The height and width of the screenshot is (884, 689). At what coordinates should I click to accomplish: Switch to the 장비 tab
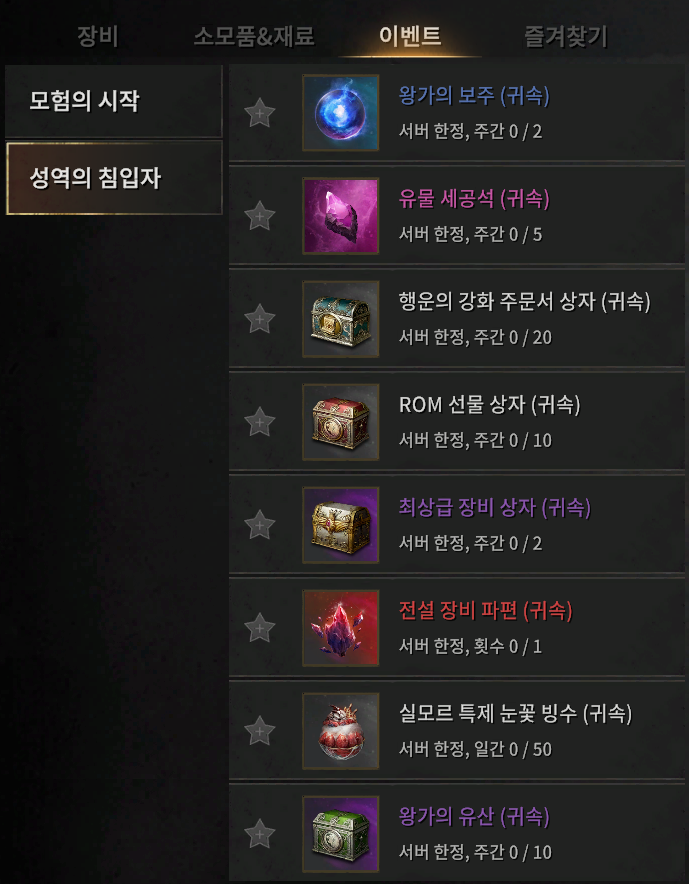(98, 37)
